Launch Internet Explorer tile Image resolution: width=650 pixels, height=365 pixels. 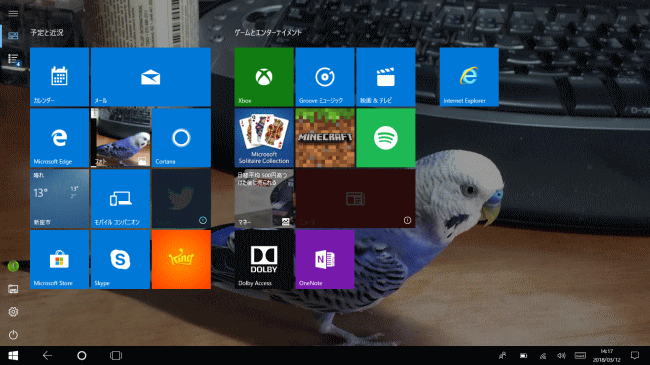[469, 77]
